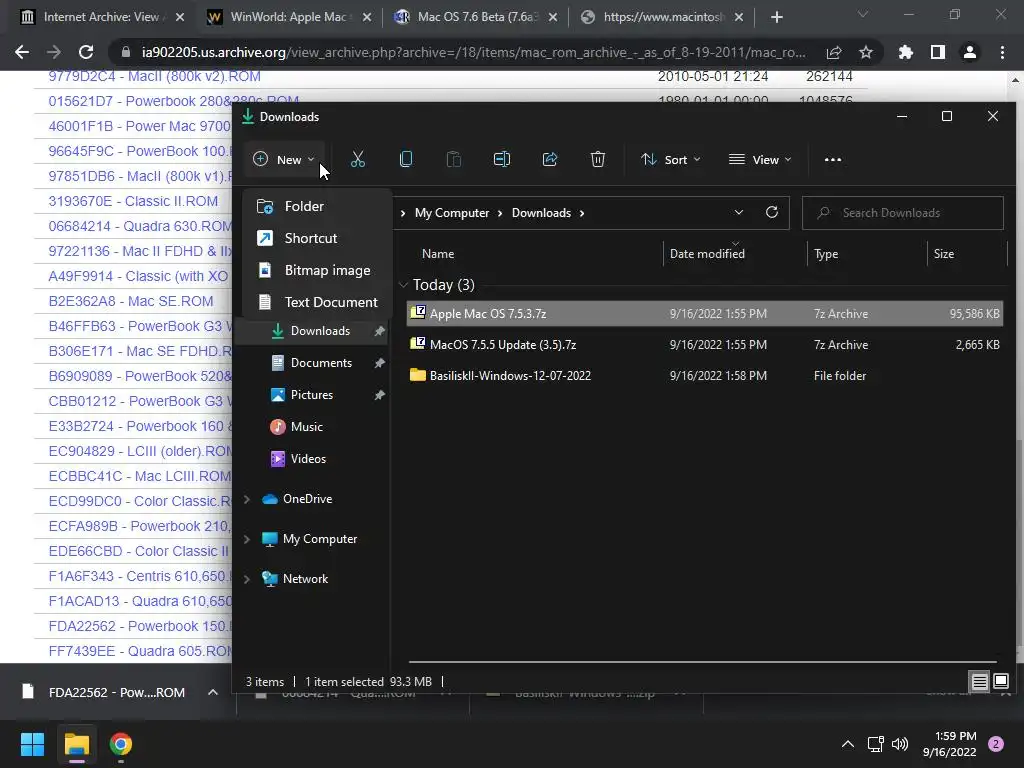Click My Computer in breadcrumb path
This screenshot has height=768, width=1024.
(452, 213)
